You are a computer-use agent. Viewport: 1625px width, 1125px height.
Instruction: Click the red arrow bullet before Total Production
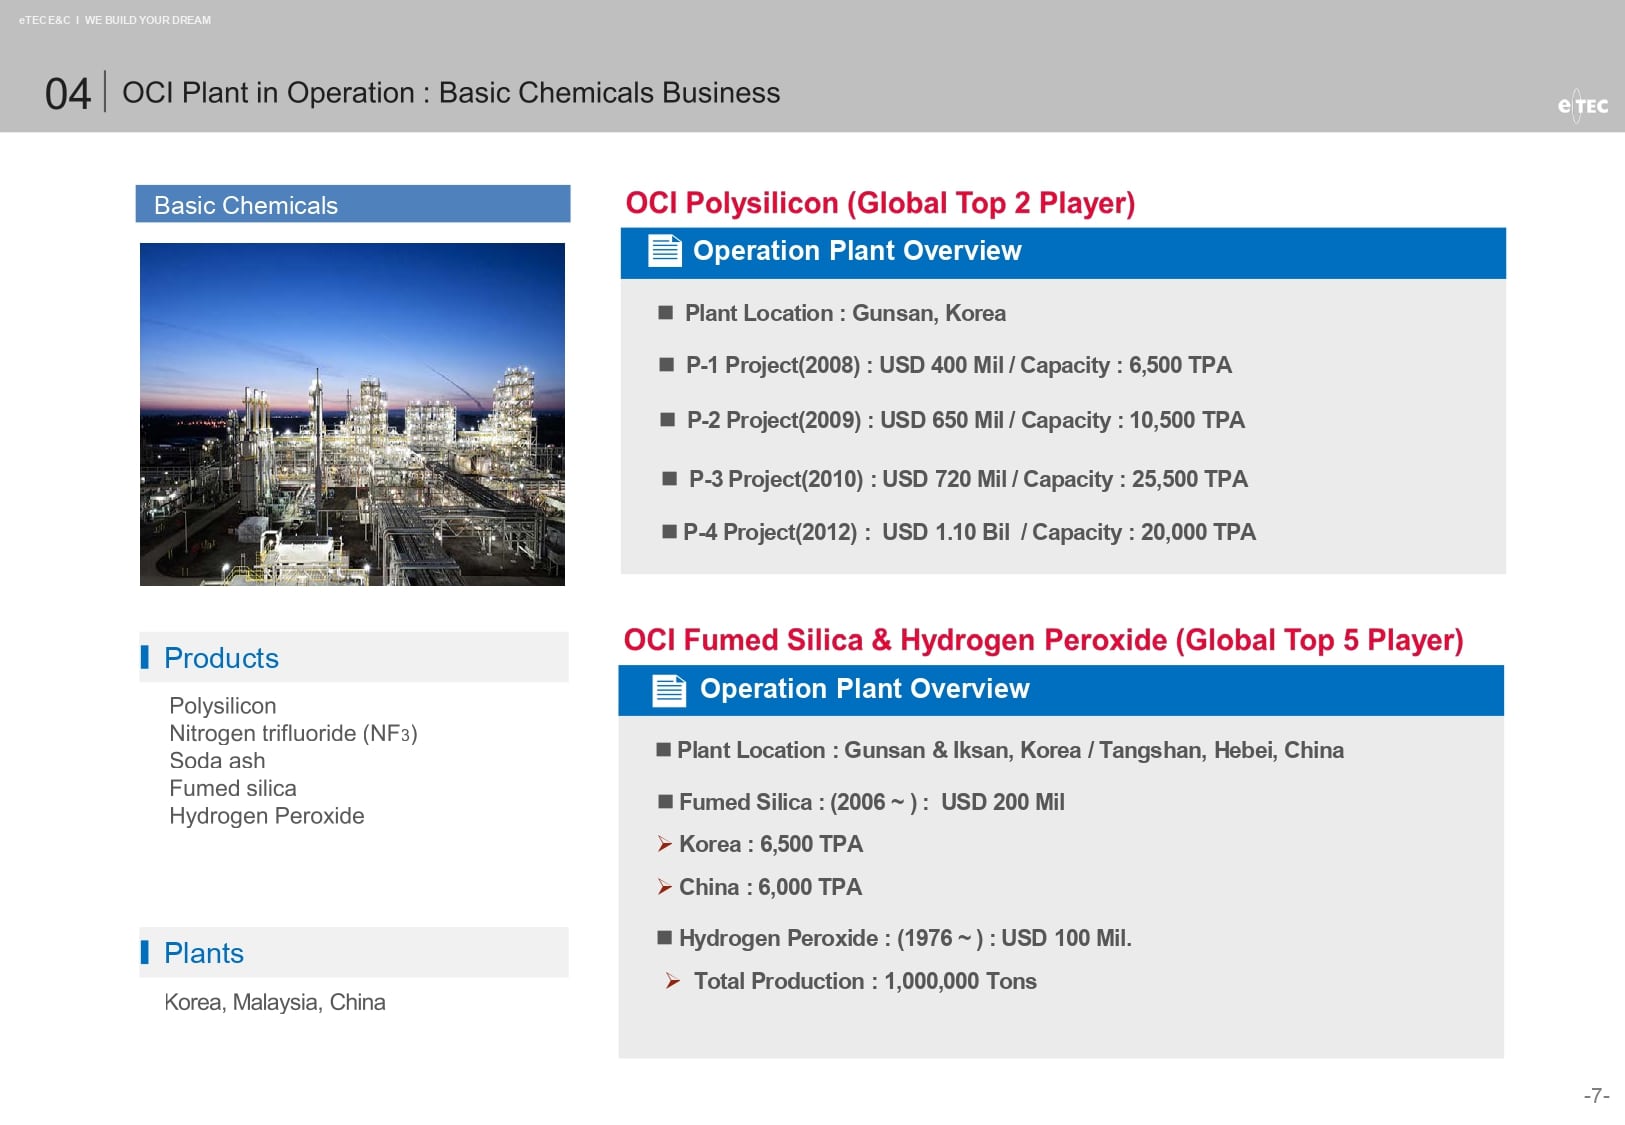(673, 981)
